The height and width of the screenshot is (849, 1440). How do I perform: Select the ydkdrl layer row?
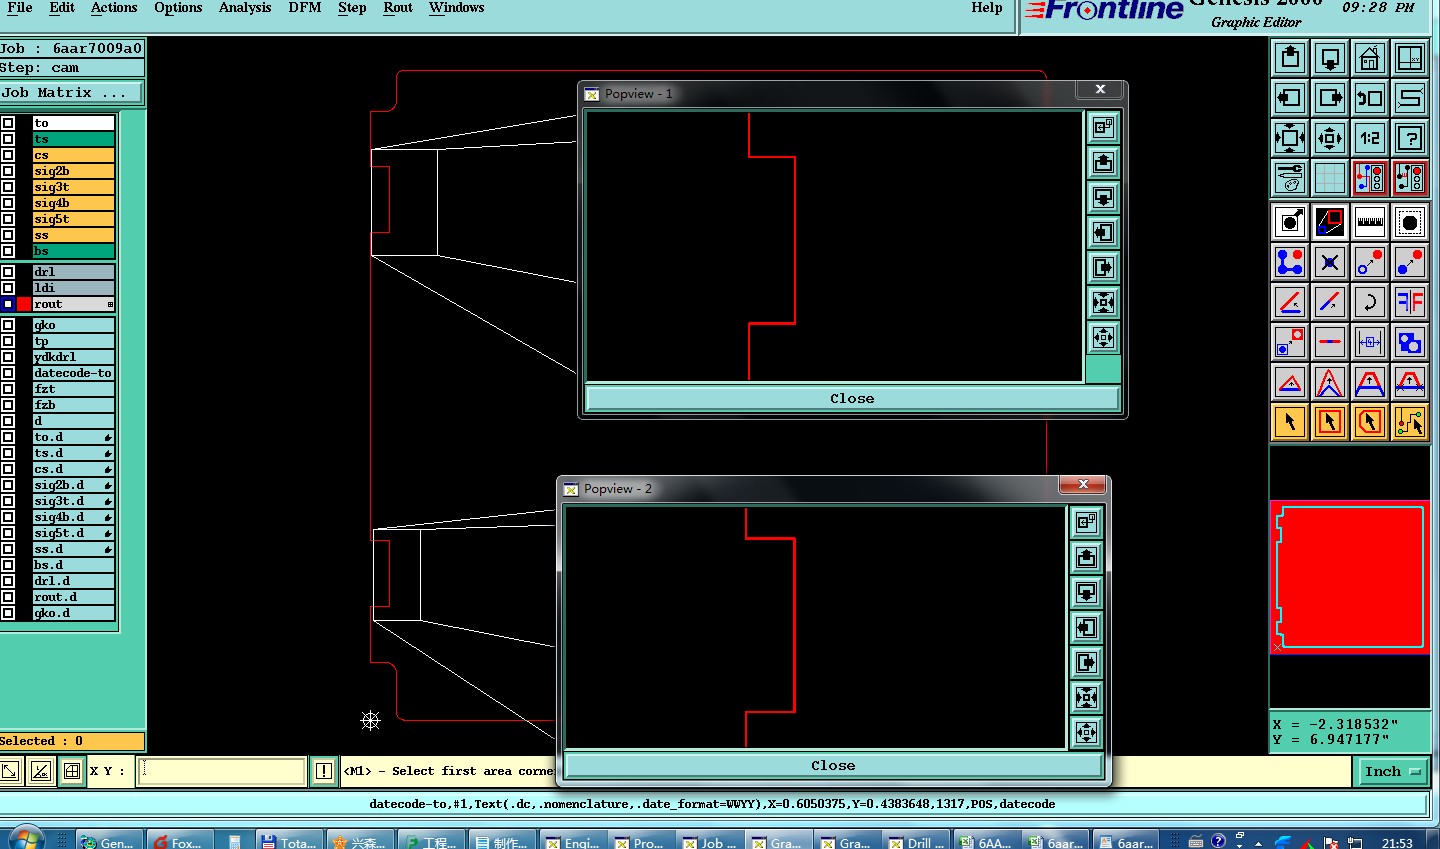(74, 357)
